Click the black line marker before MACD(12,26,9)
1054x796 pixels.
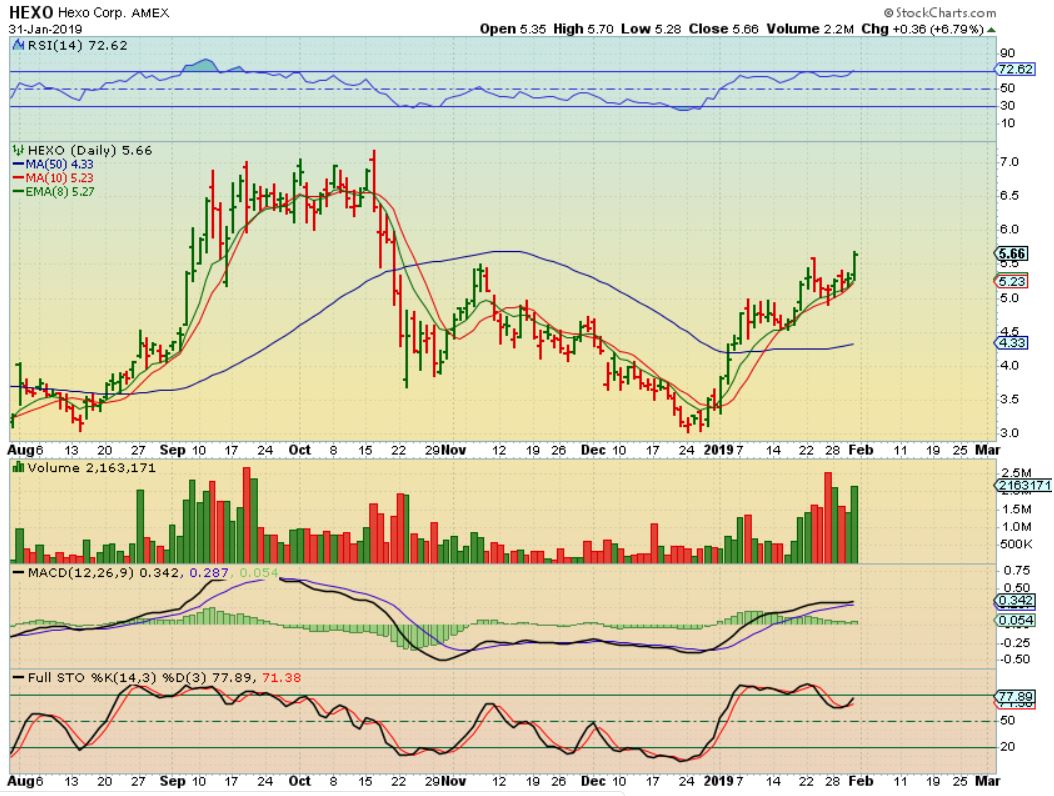18,573
